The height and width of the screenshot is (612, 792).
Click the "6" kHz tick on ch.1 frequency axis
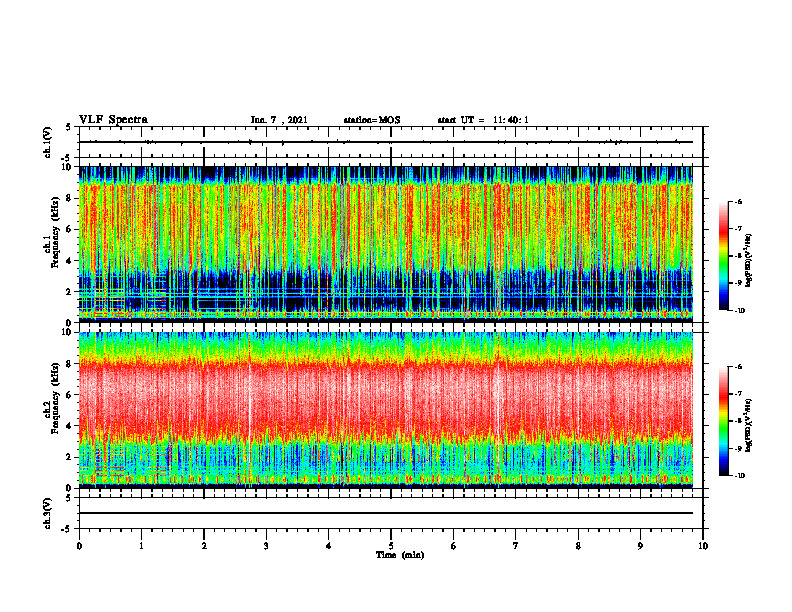pyautogui.click(x=70, y=229)
